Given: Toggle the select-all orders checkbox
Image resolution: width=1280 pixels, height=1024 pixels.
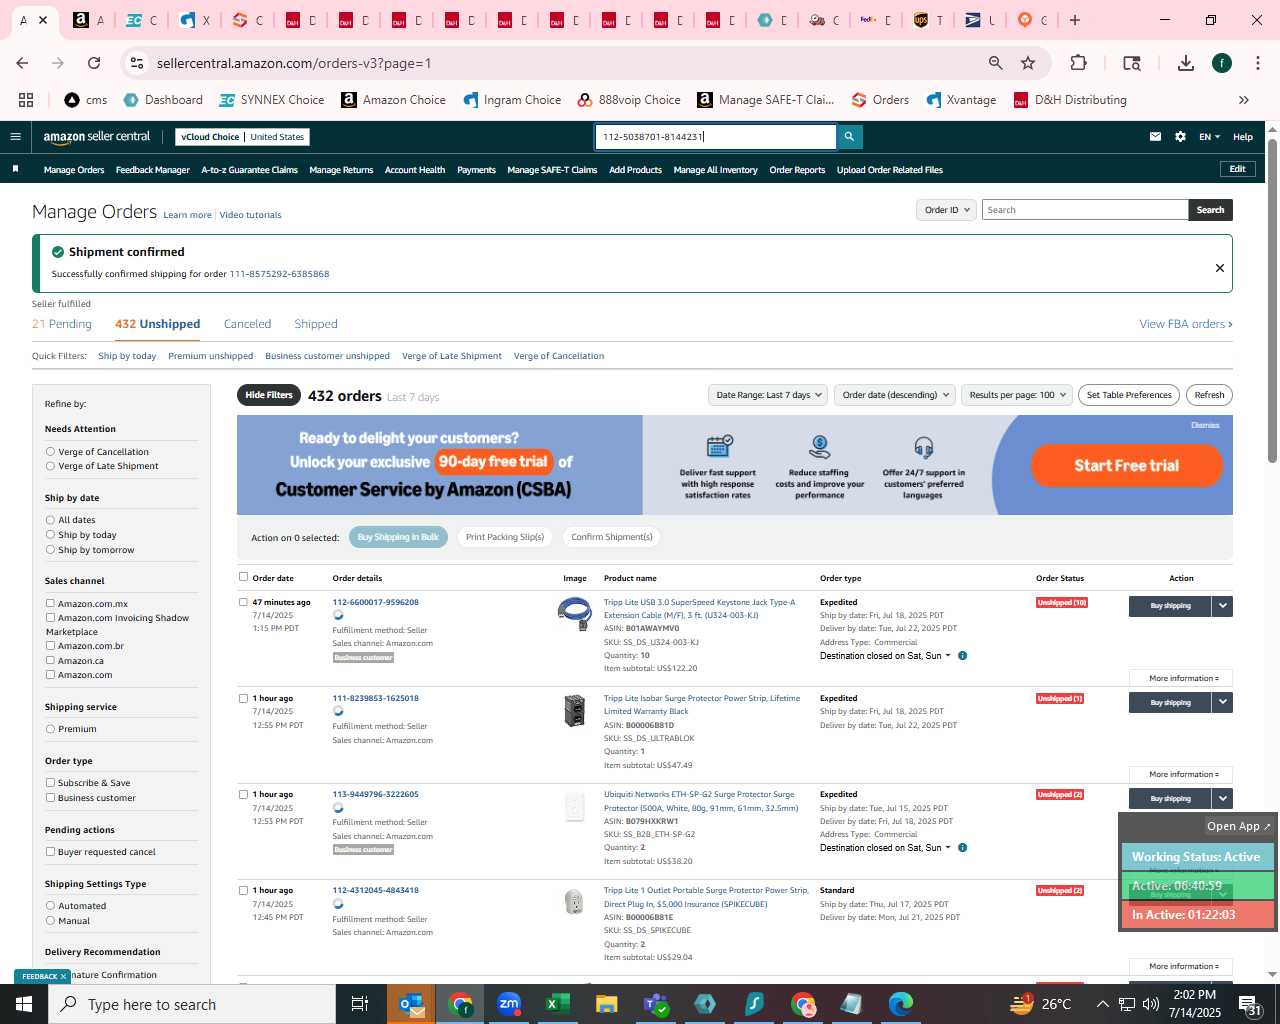Looking at the screenshot, I should [243, 577].
